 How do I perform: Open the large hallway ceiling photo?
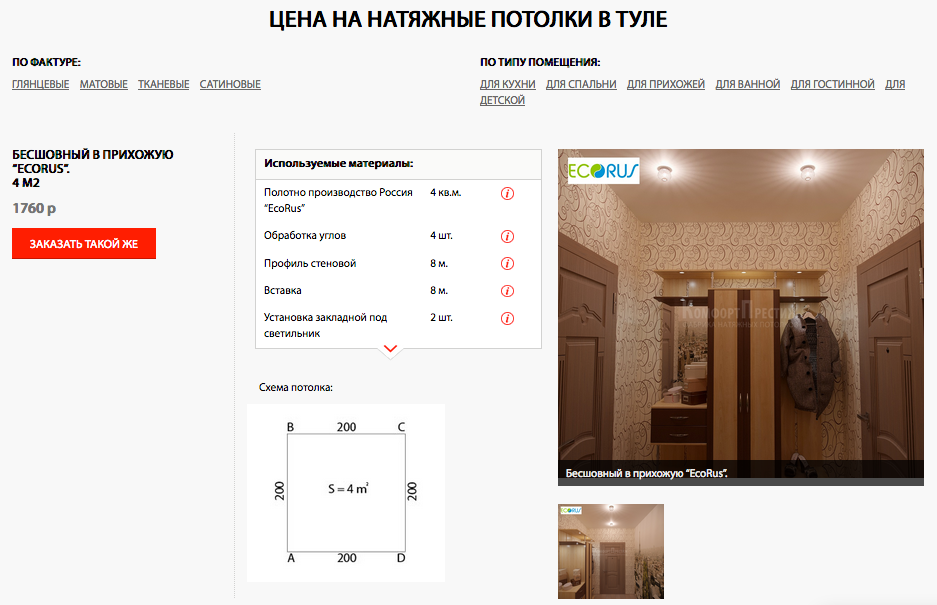click(x=741, y=317)
